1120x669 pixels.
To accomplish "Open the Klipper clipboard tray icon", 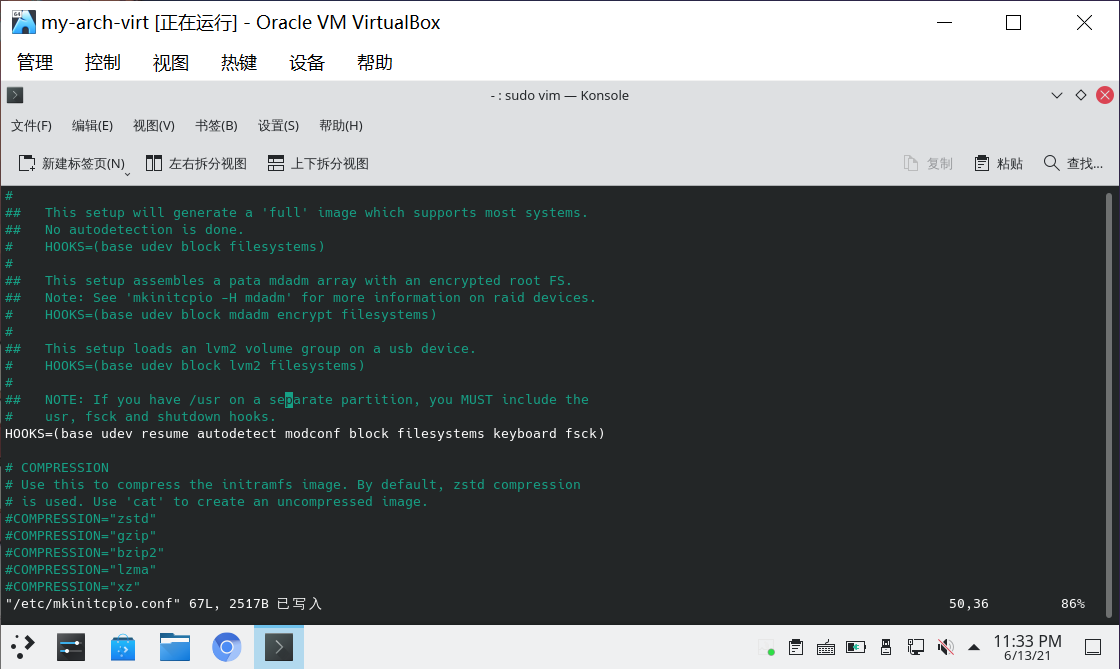I will [796, 647].
